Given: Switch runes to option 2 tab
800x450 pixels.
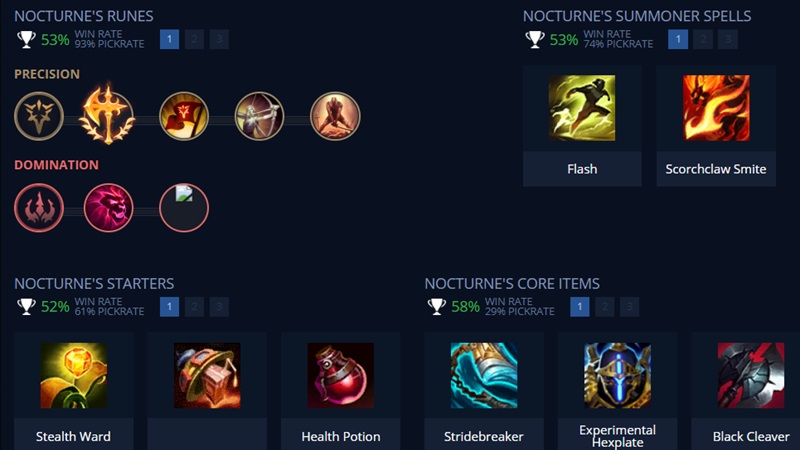Looking at the screenshot, I should 194,39.
